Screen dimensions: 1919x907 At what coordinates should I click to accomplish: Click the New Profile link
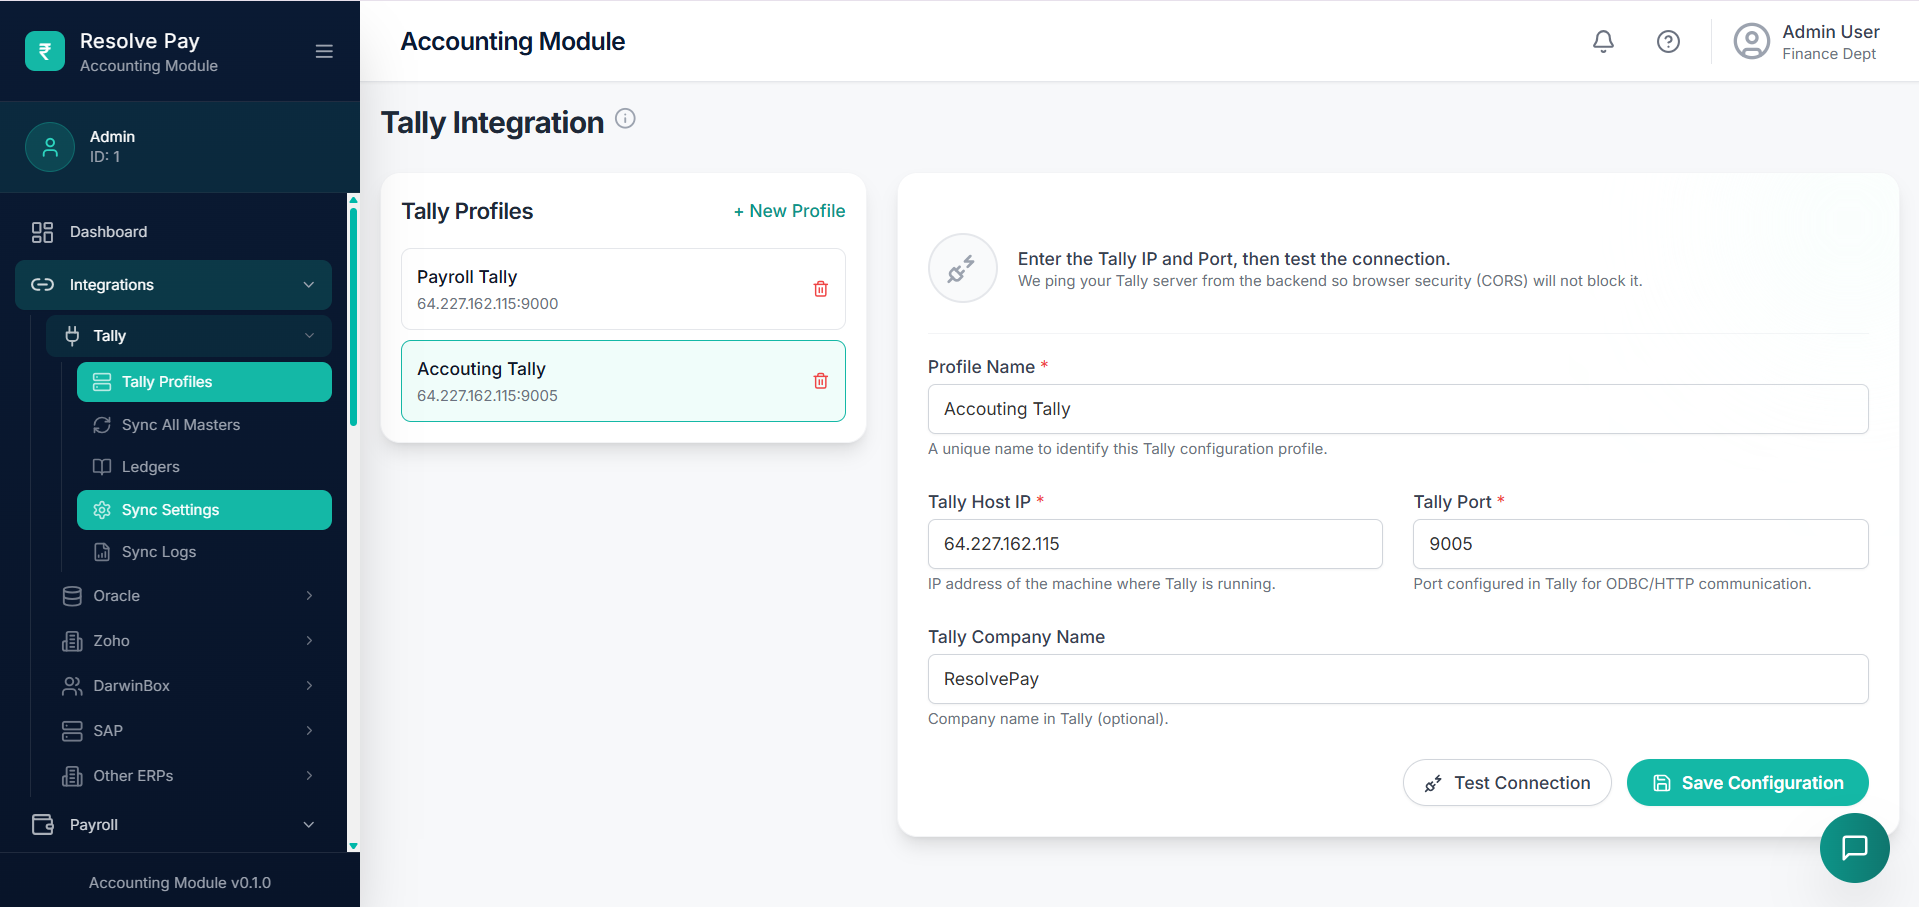tap(789, 211)
